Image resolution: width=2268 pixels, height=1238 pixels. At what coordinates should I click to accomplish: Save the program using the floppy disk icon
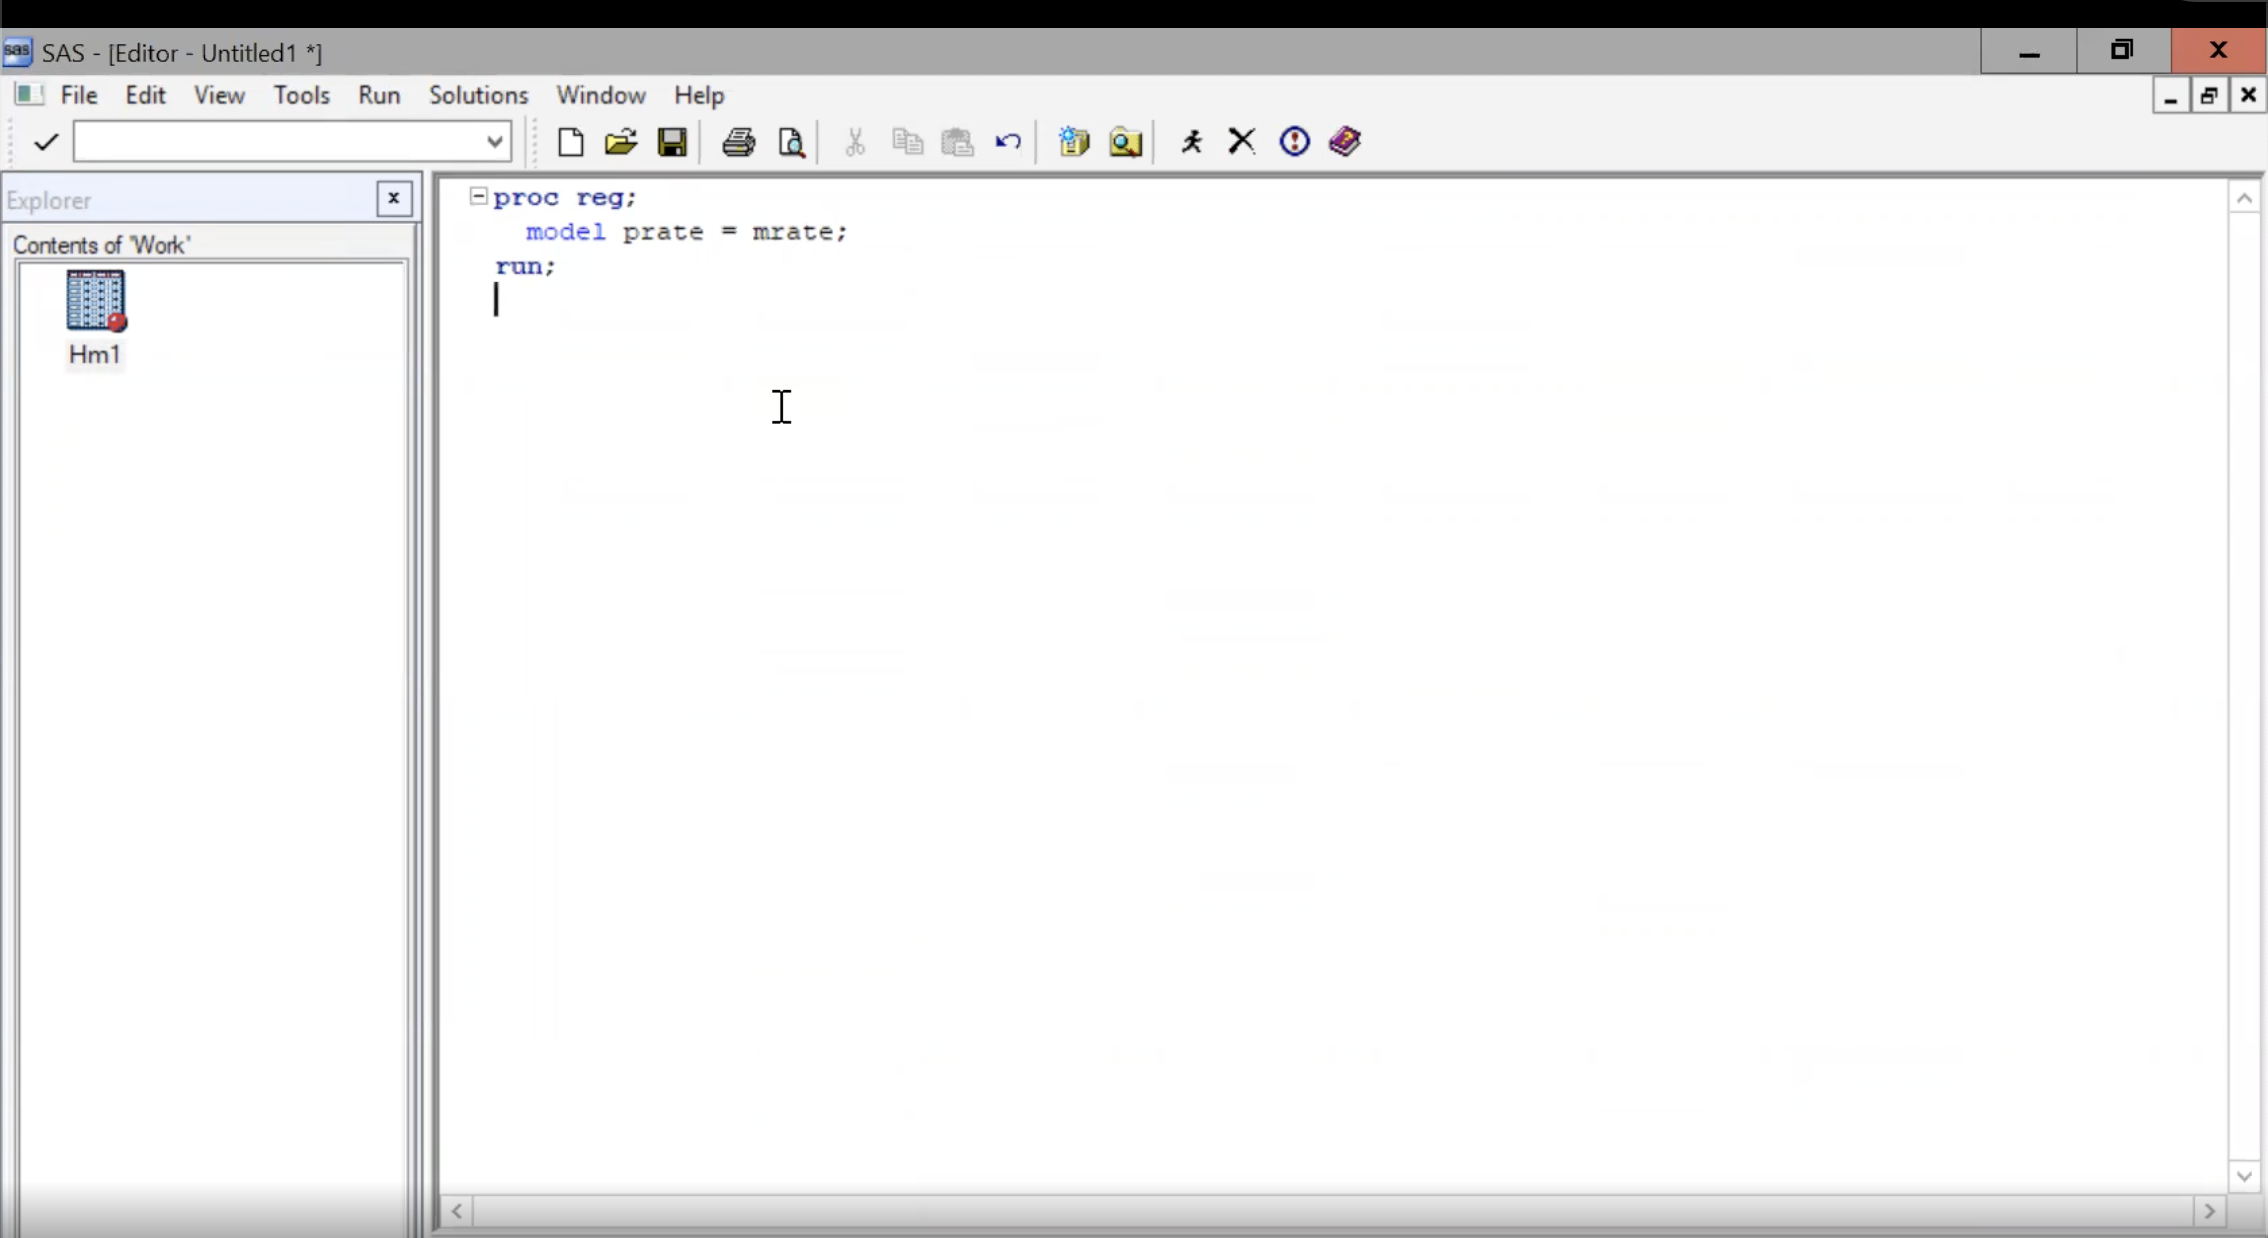coord(672,142)
